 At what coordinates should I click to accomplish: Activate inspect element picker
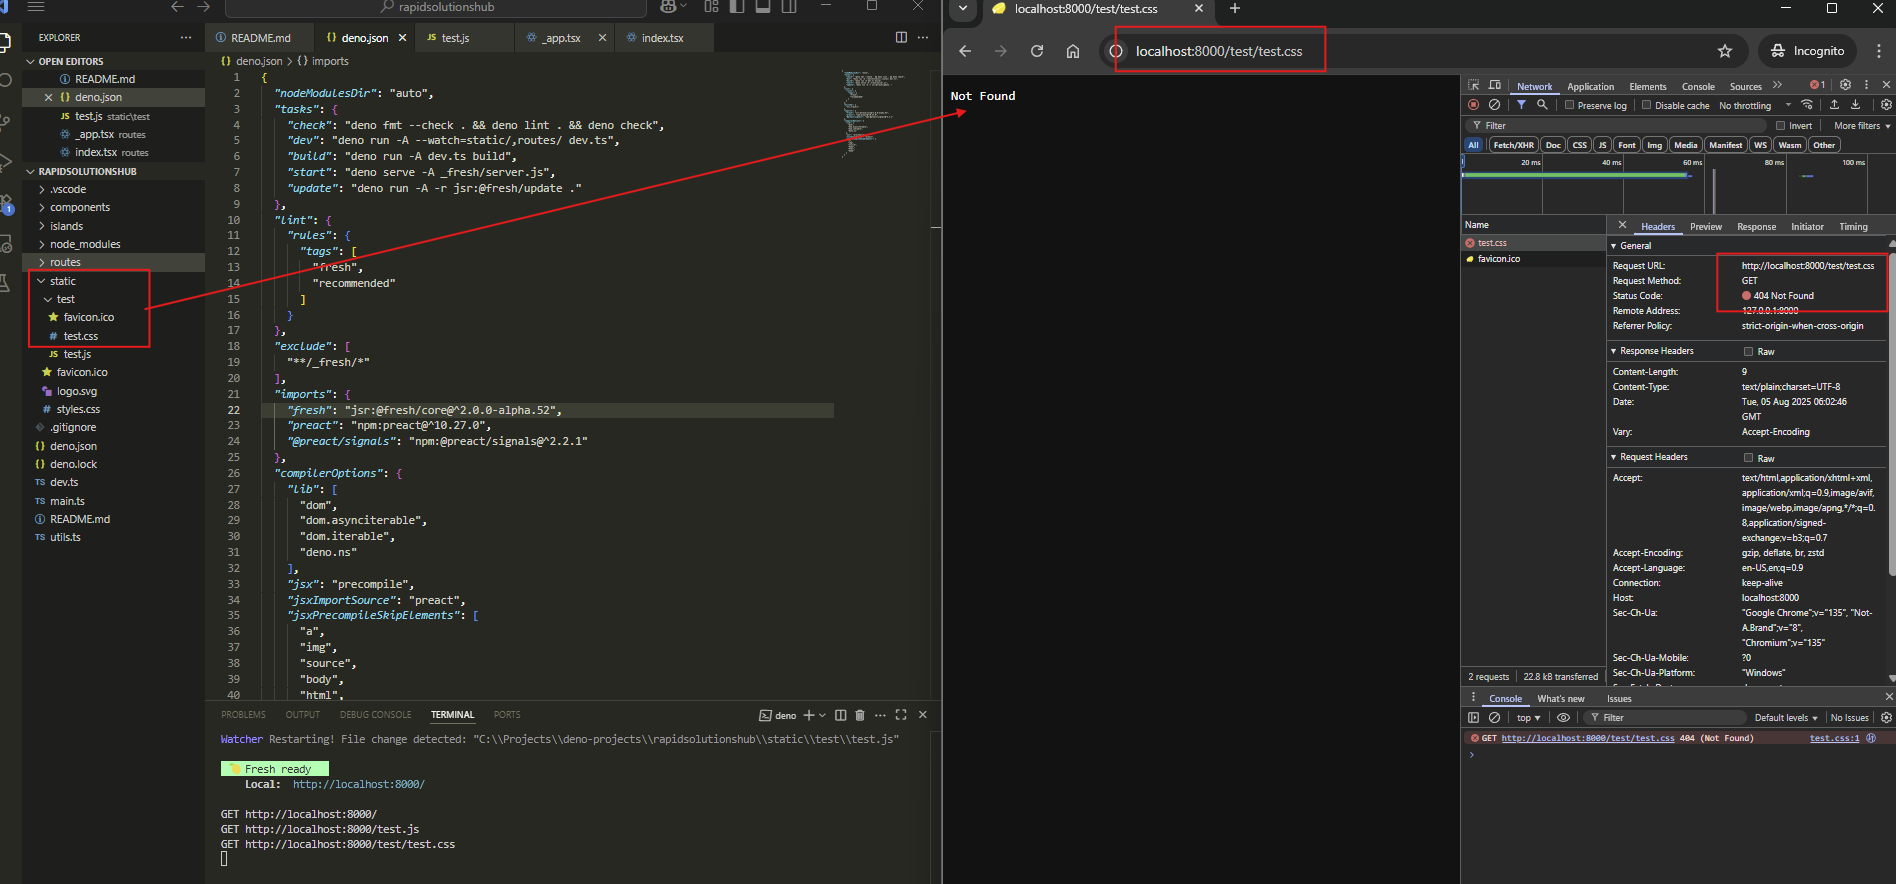1473,85
